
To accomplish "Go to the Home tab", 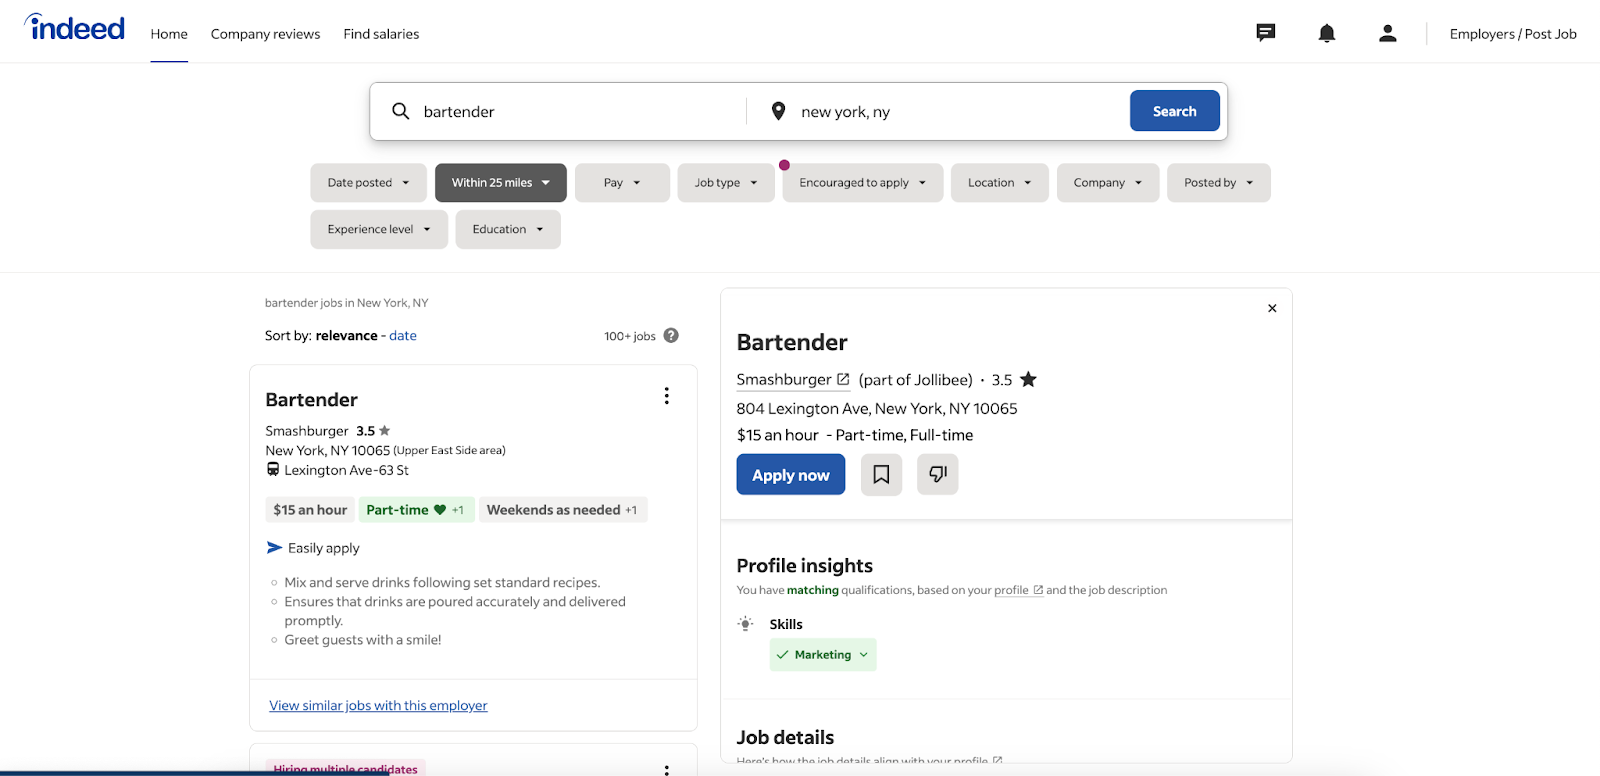I will 169,34.
